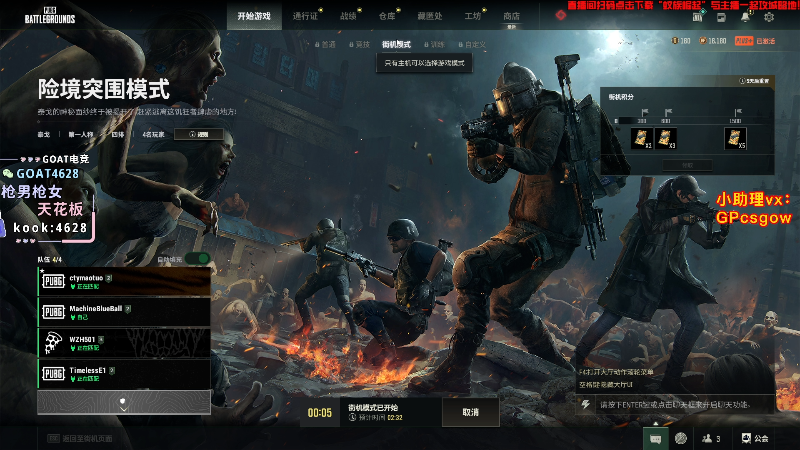
Task: Click the 已激活 status text
Action: (x=766, y=41)
